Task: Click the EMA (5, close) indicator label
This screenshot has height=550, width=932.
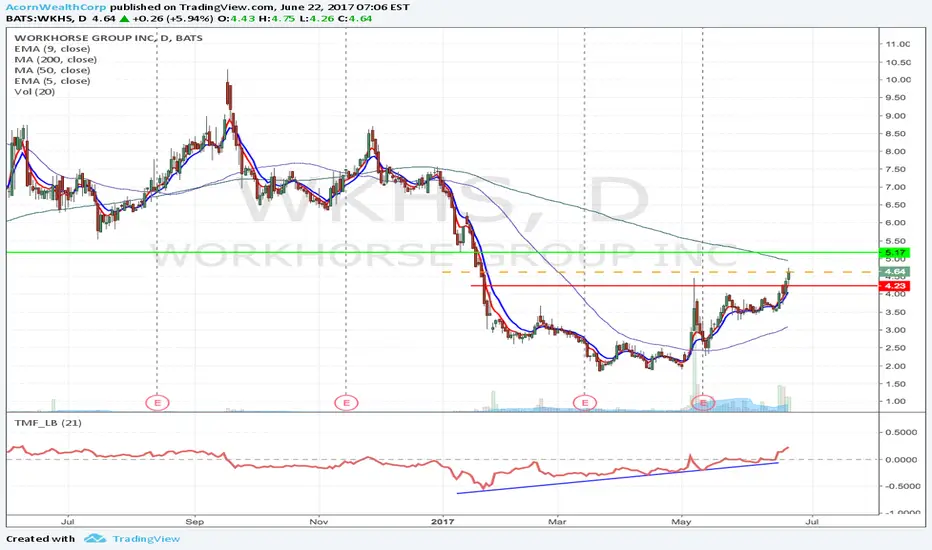Action: (52, 81)
